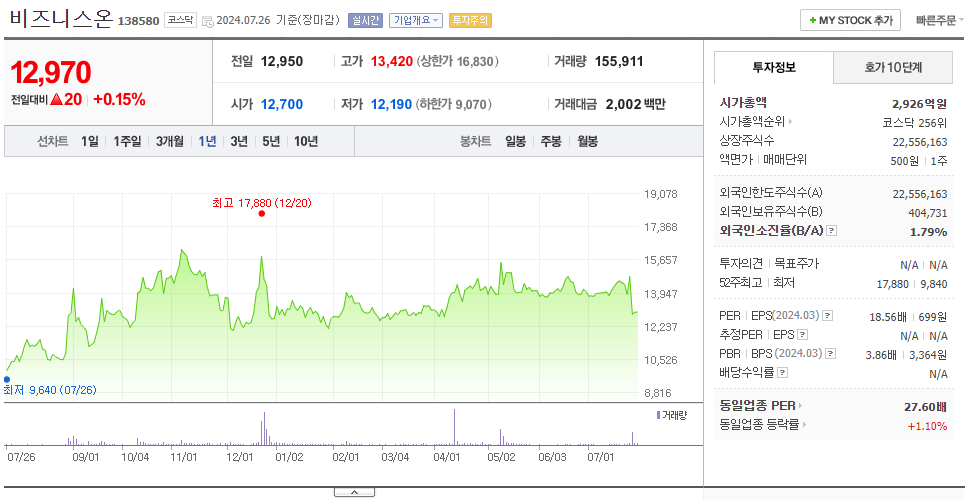Viewport: 968px width, 500px height.
Task: Click the collapse chevron handle below the chart
Action: (354, 492)
